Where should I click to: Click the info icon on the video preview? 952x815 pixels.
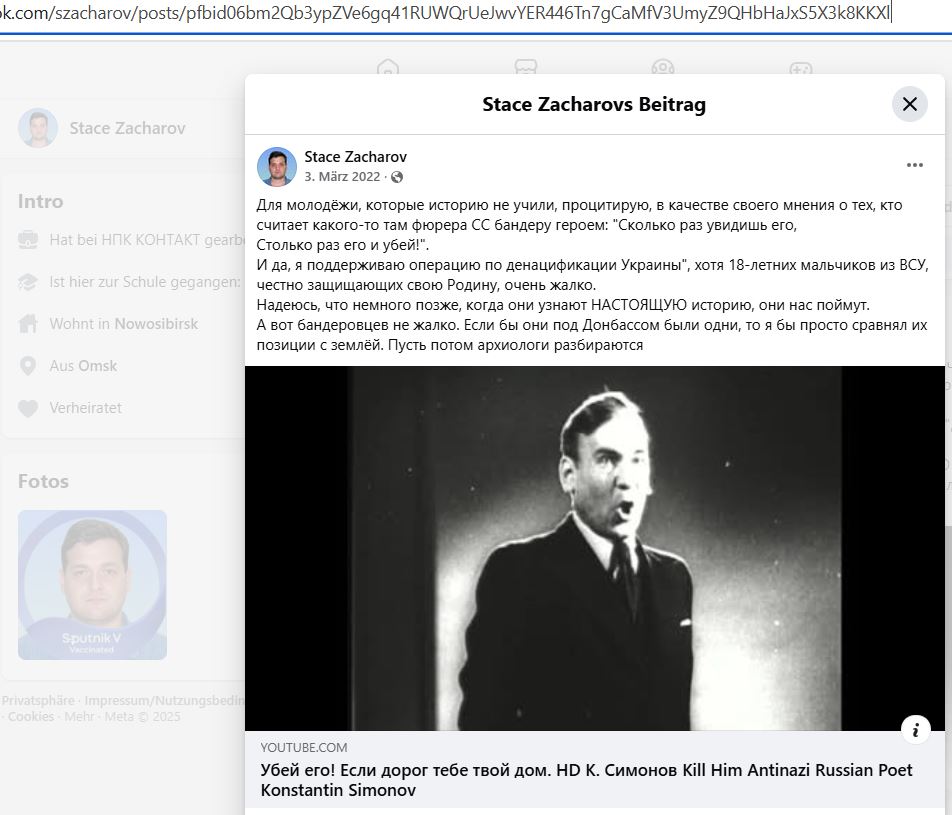(916, 729)
